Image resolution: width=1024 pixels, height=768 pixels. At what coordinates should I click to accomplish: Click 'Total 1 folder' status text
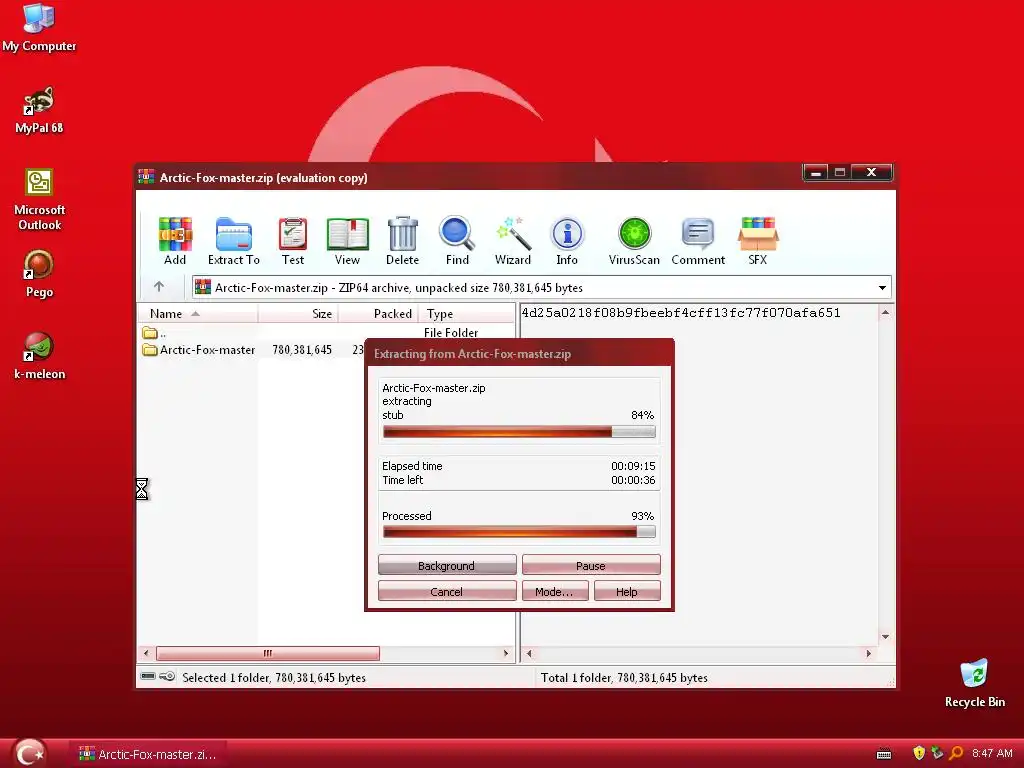[624, 677]
